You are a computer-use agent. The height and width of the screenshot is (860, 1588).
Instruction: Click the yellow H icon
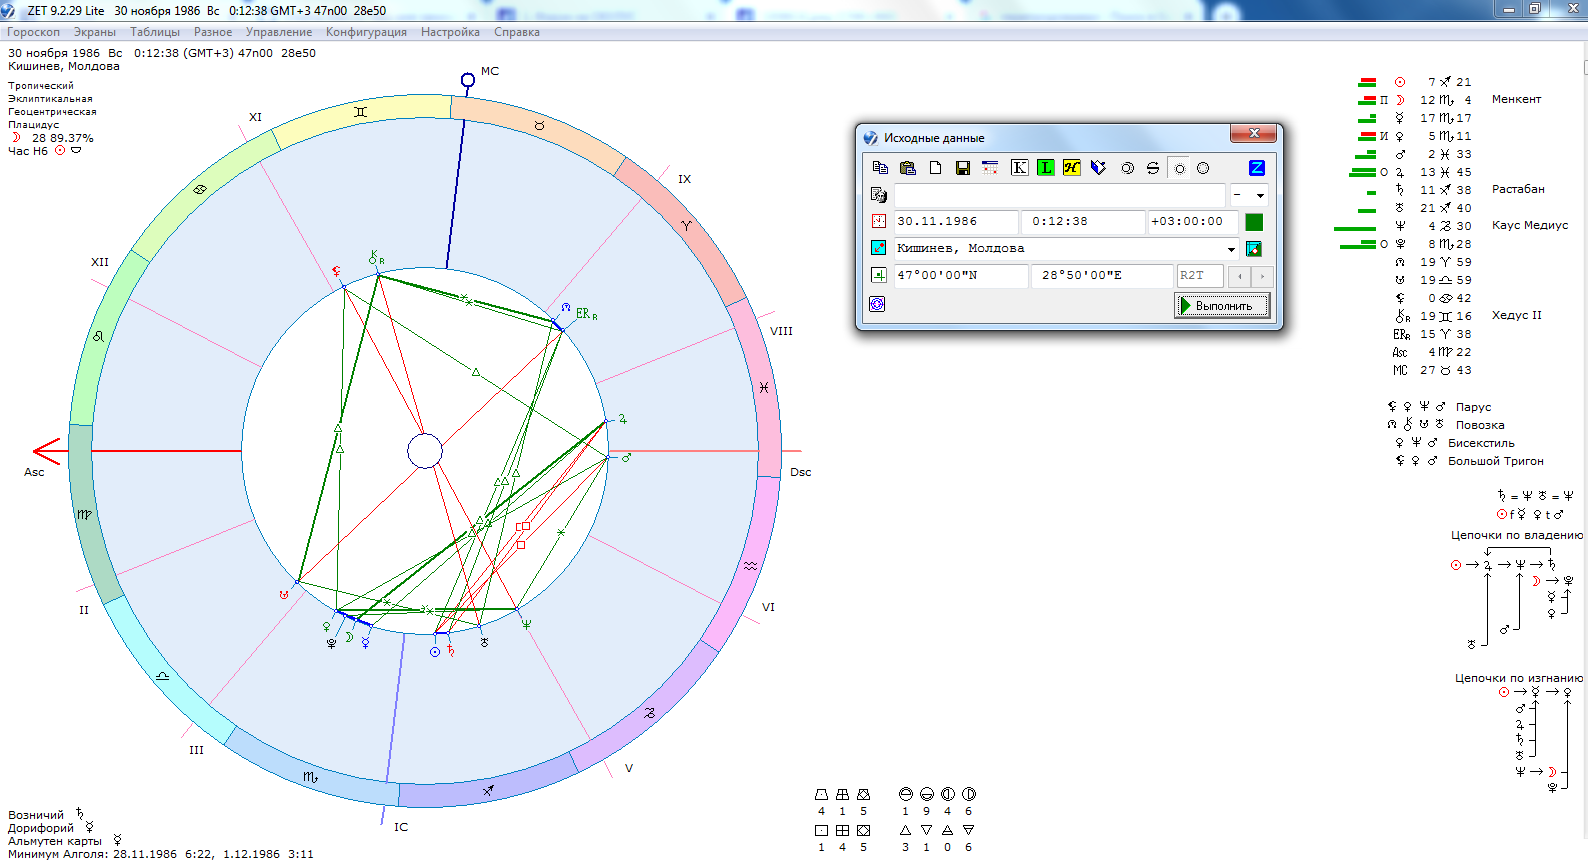[x=1071, y=168]
